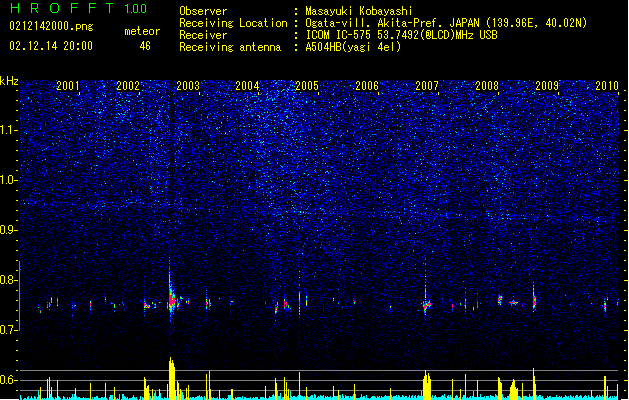629x400 pixels.
Task: Click the 2001 time marker
Action: coord(68,85)
